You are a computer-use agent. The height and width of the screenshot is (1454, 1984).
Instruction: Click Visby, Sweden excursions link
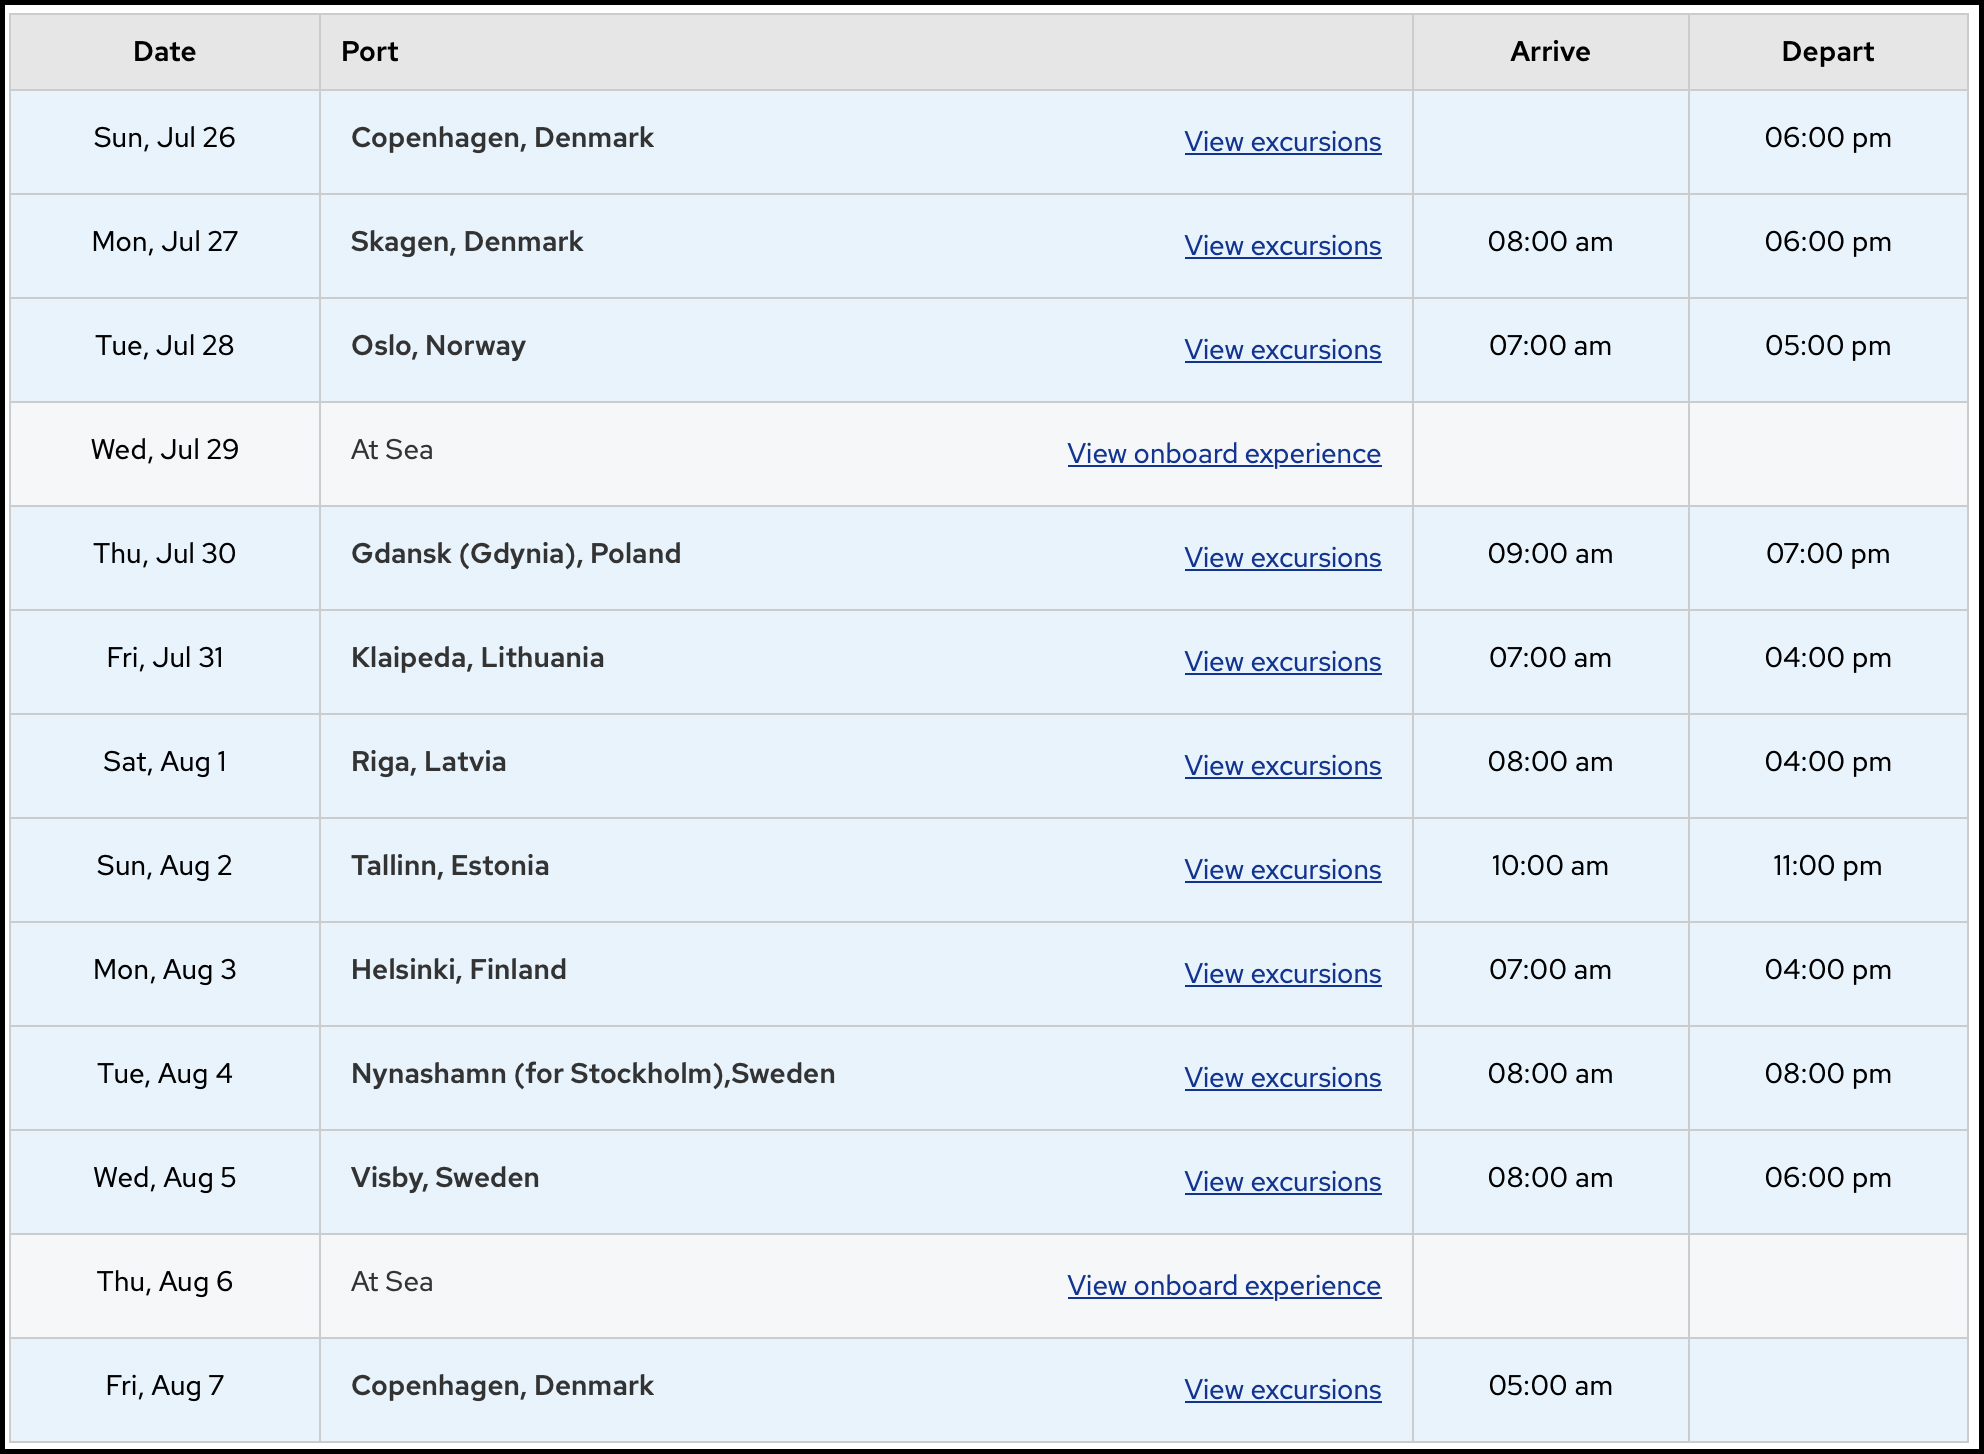tap(1282, 1182)
